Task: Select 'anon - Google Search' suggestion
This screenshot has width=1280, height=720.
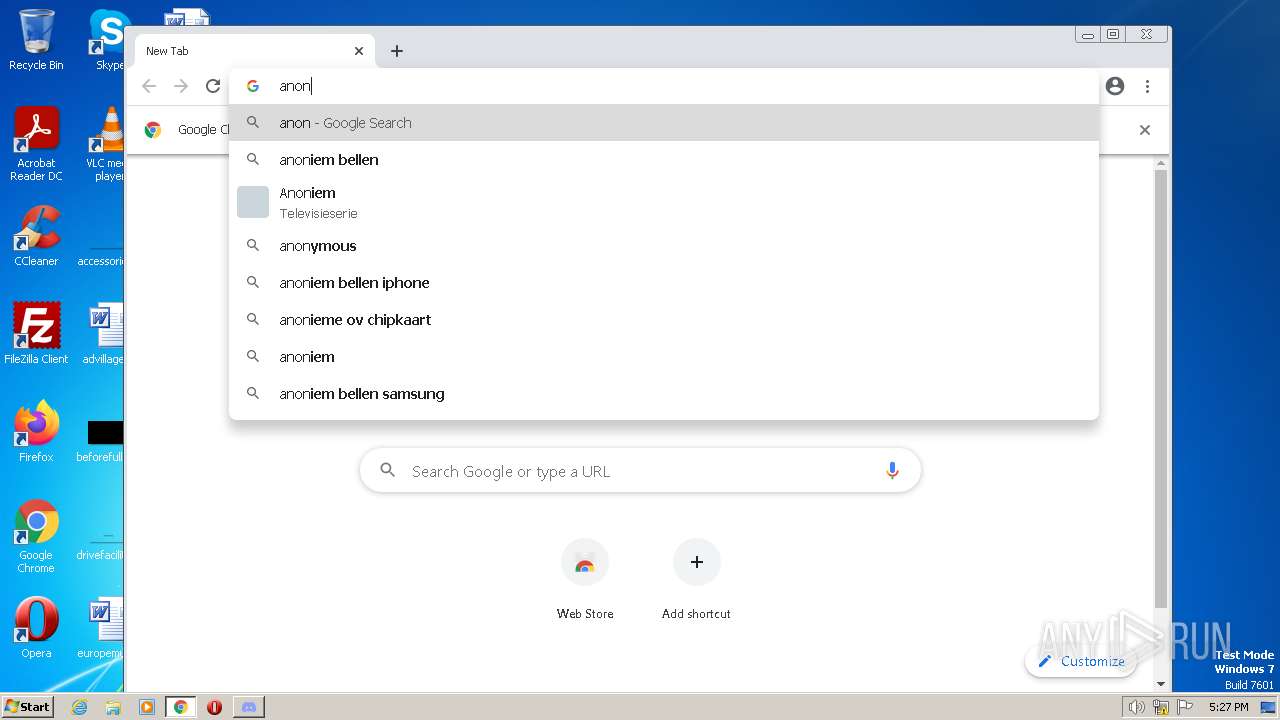Action: [664, 123]
